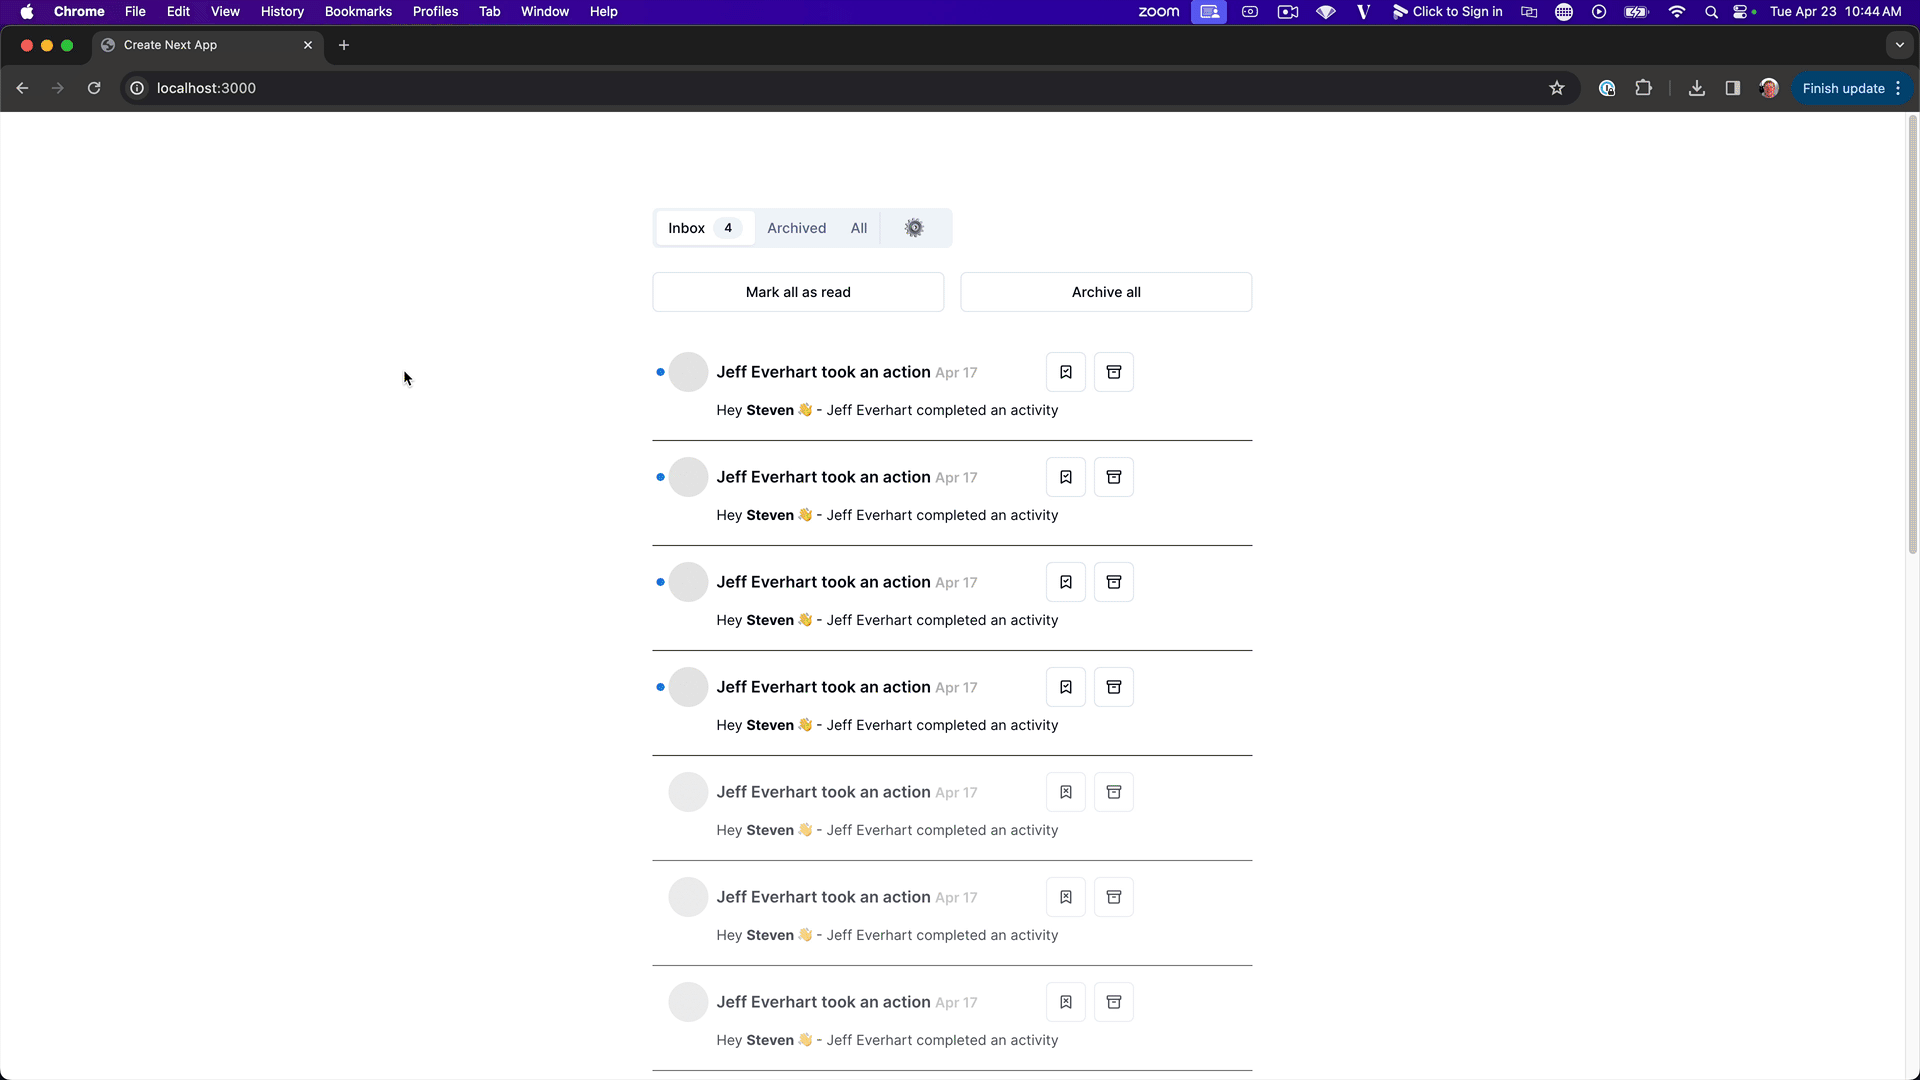Click the Mark all as read button
1920x1080 pixels.
(797, 291)
